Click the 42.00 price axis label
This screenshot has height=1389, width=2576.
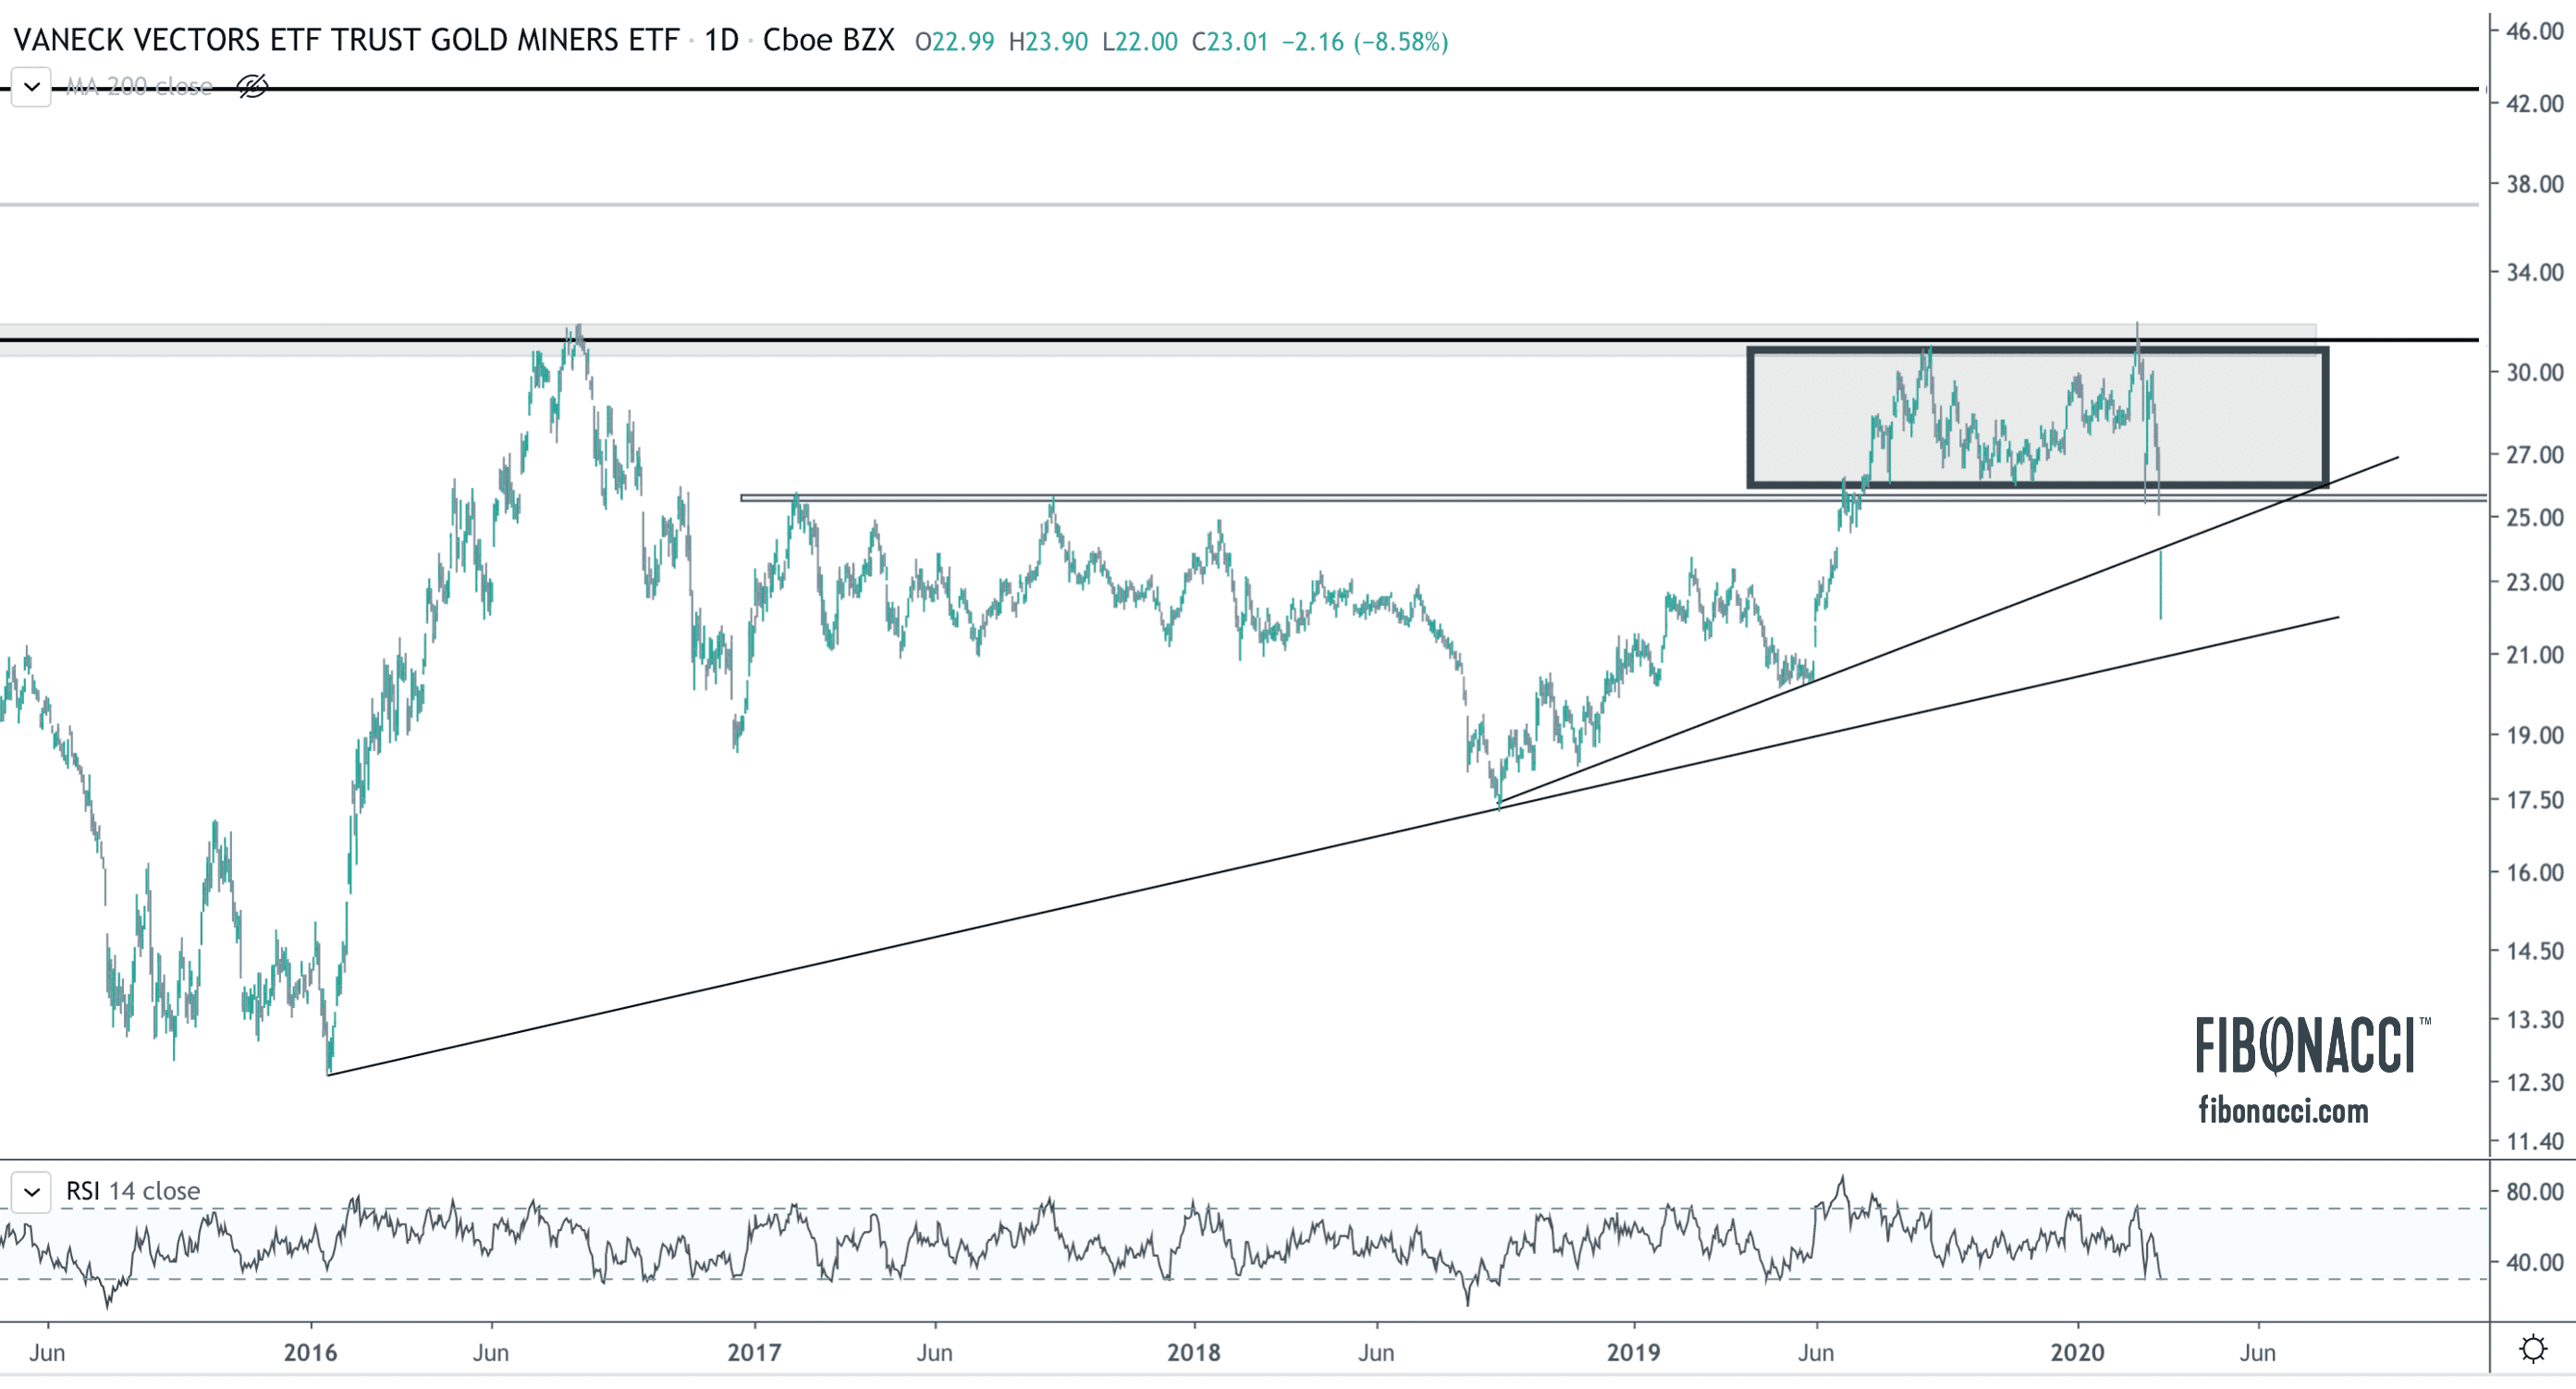tap(2534, 103)
